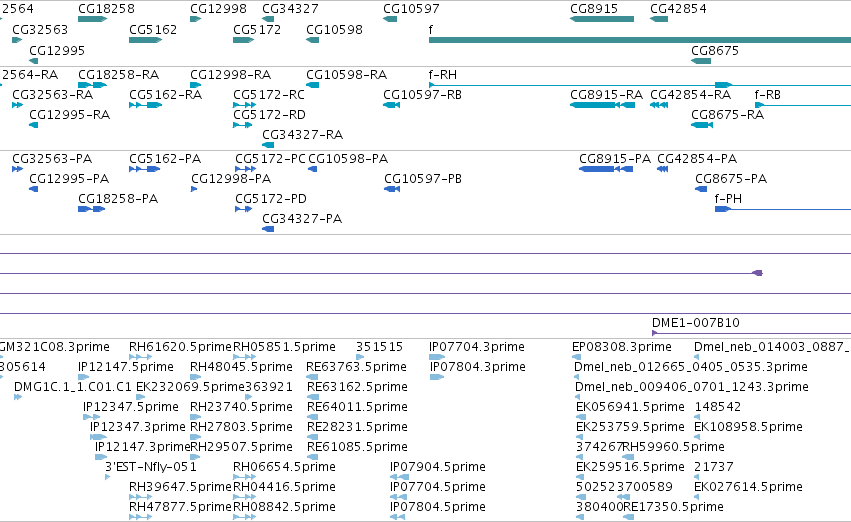Select the RE63763.5prime EST label
The image size is (851, 522).
point(356,367)
